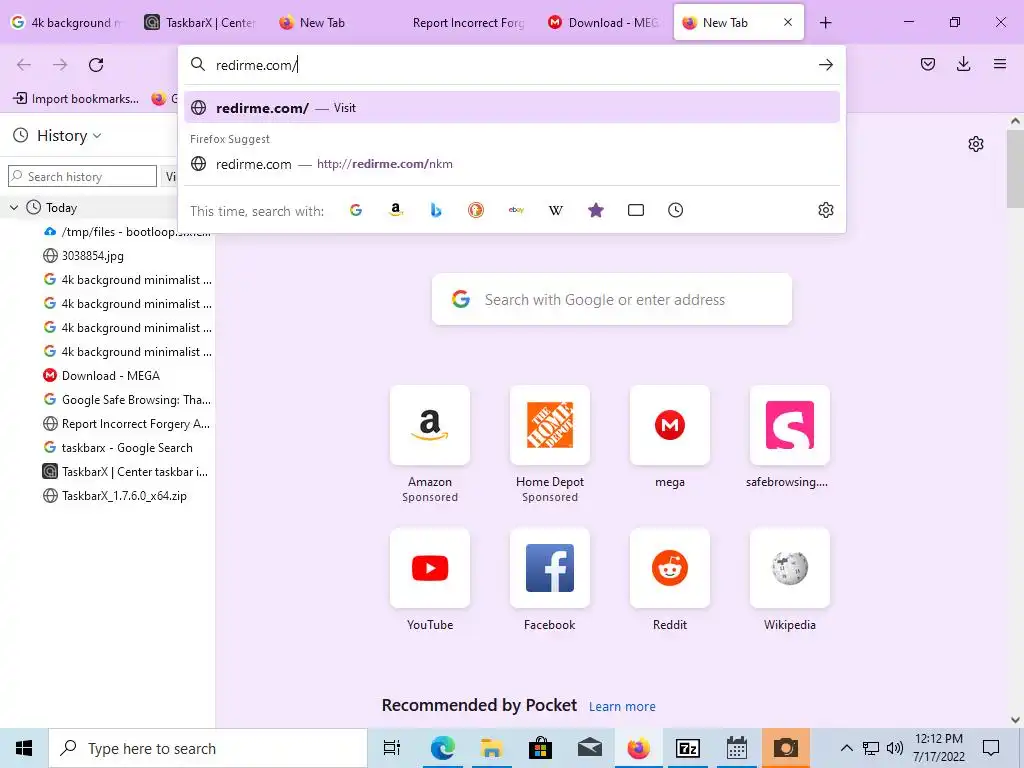Open Microsoft Edge from taskbar
The width and height of the screenshot is (1024, 768).
(x=442, y=748)
